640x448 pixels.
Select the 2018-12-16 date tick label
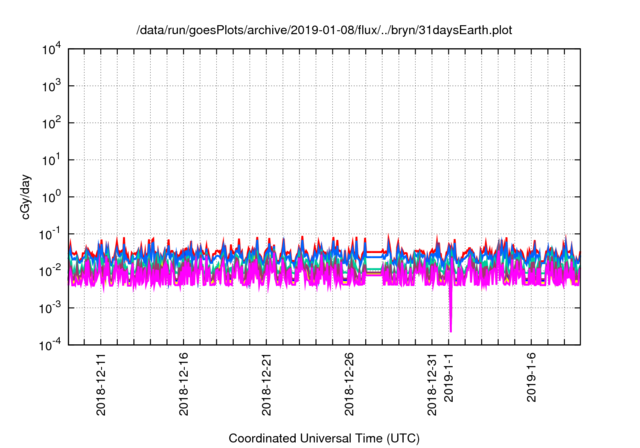184,384
